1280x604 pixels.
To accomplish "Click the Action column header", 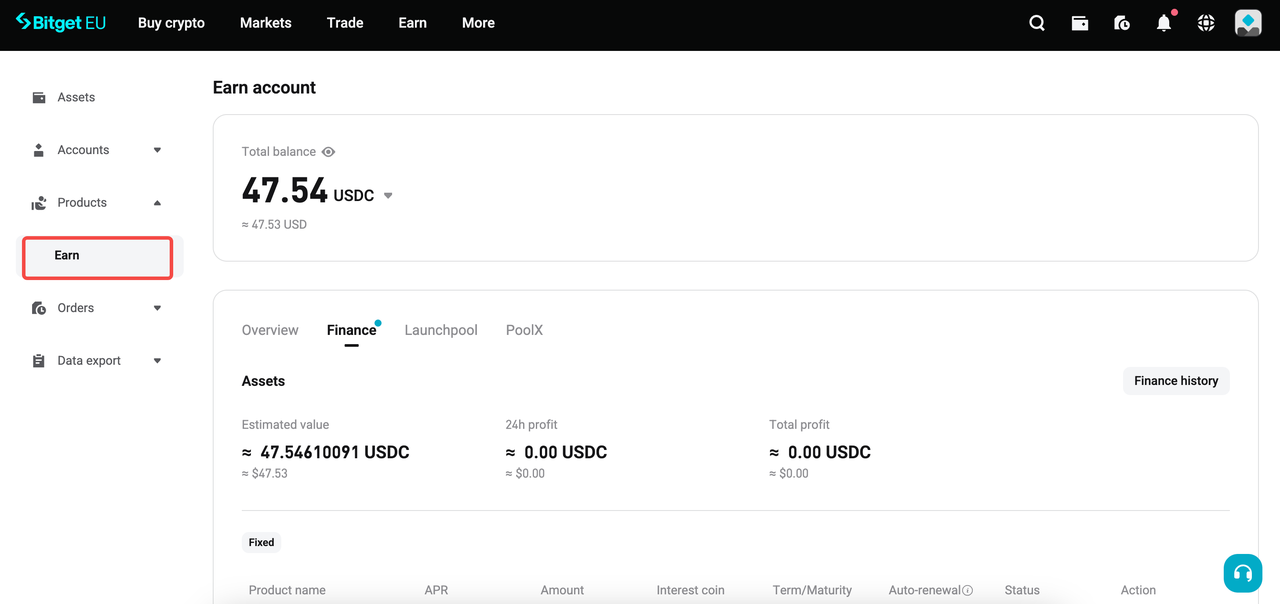I will (1138, 590).
